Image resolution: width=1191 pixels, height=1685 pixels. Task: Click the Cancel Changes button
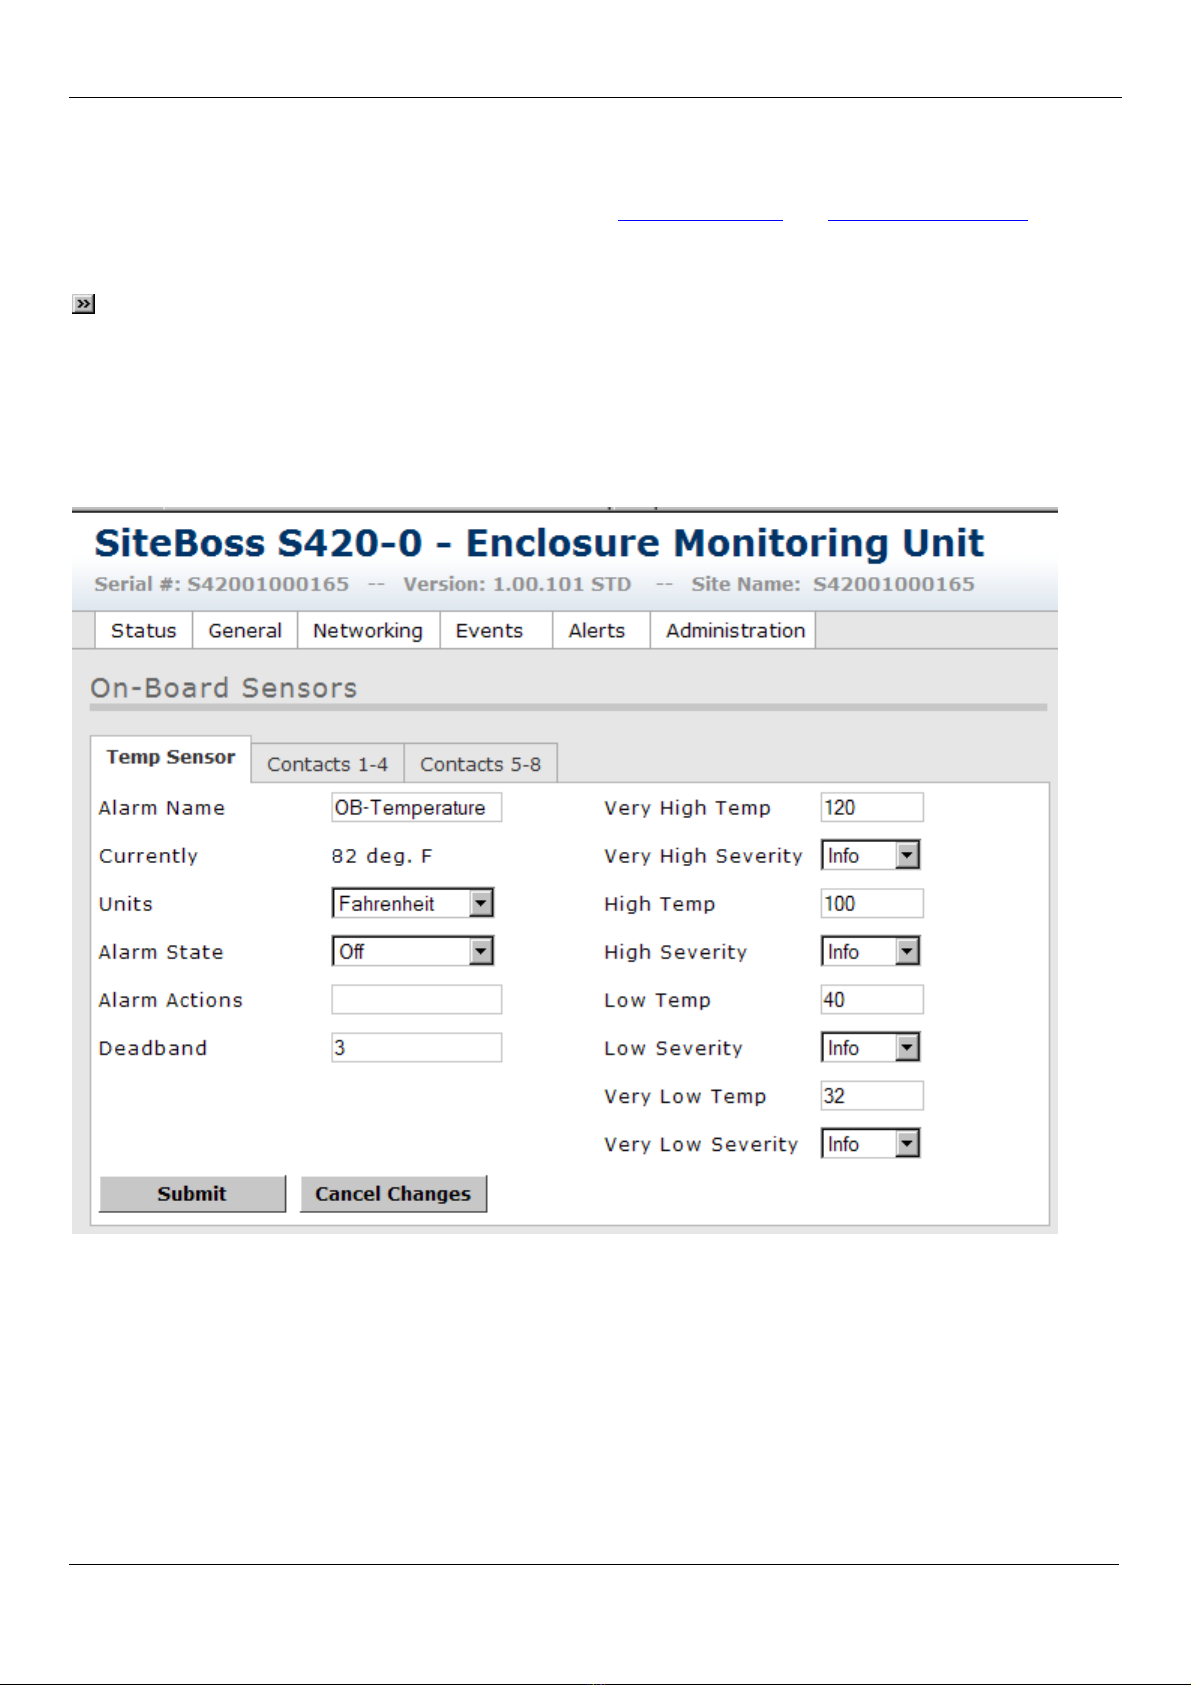click(x=393, y=1194)
